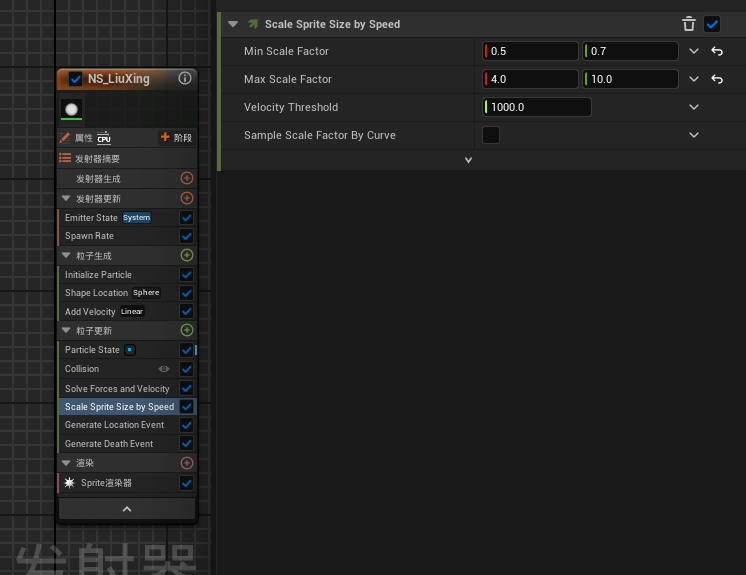Enable Sample Scale Factor By Curve checkbox
This screenshot has width=746, height=575.
[491, 135]
